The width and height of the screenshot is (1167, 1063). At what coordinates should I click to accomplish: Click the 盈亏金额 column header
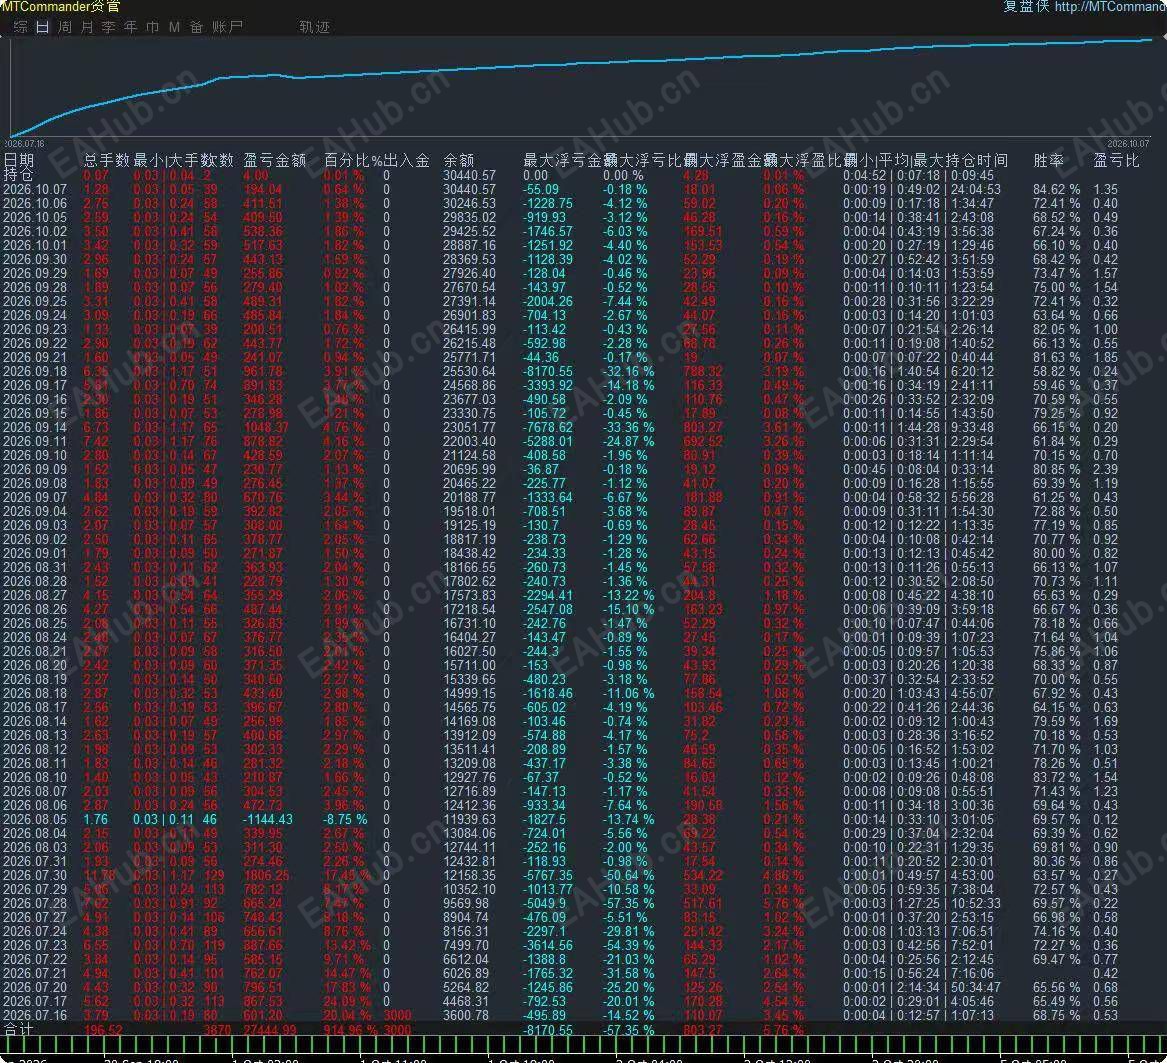point(275,160)
